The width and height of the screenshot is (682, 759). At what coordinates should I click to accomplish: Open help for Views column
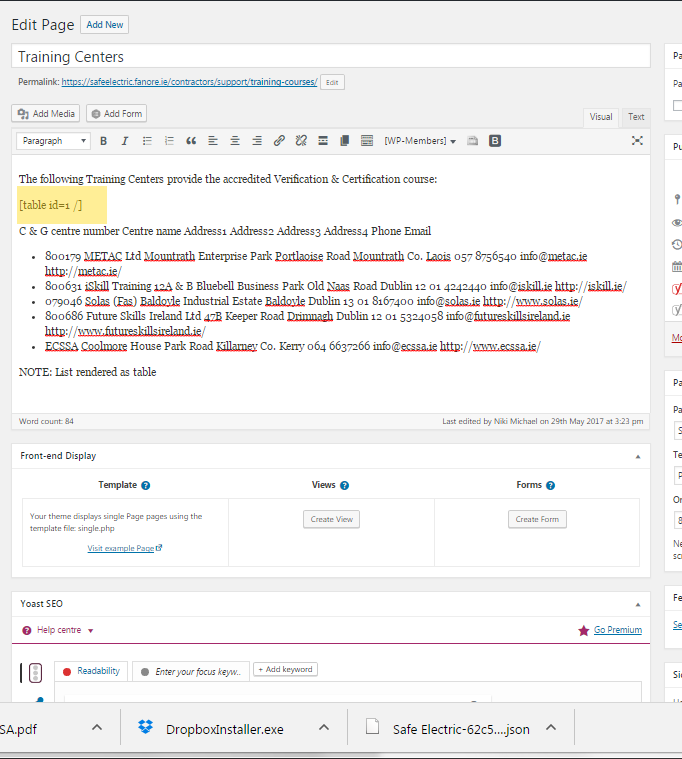pos(345,486)
